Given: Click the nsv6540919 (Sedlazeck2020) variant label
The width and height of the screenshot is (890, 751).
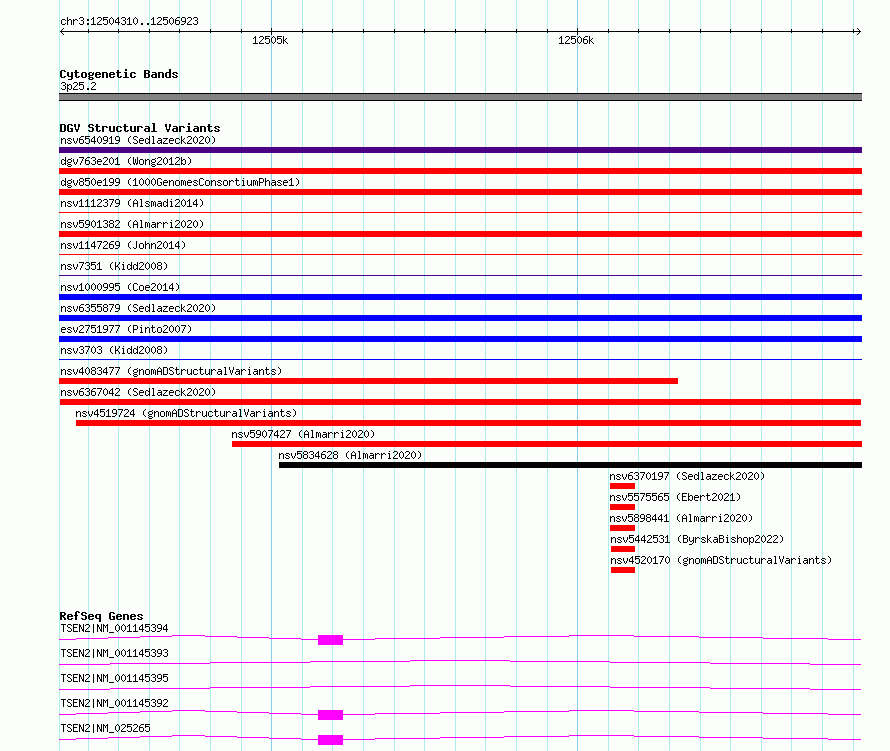Looking at the screenshot, I should point(138,140).
